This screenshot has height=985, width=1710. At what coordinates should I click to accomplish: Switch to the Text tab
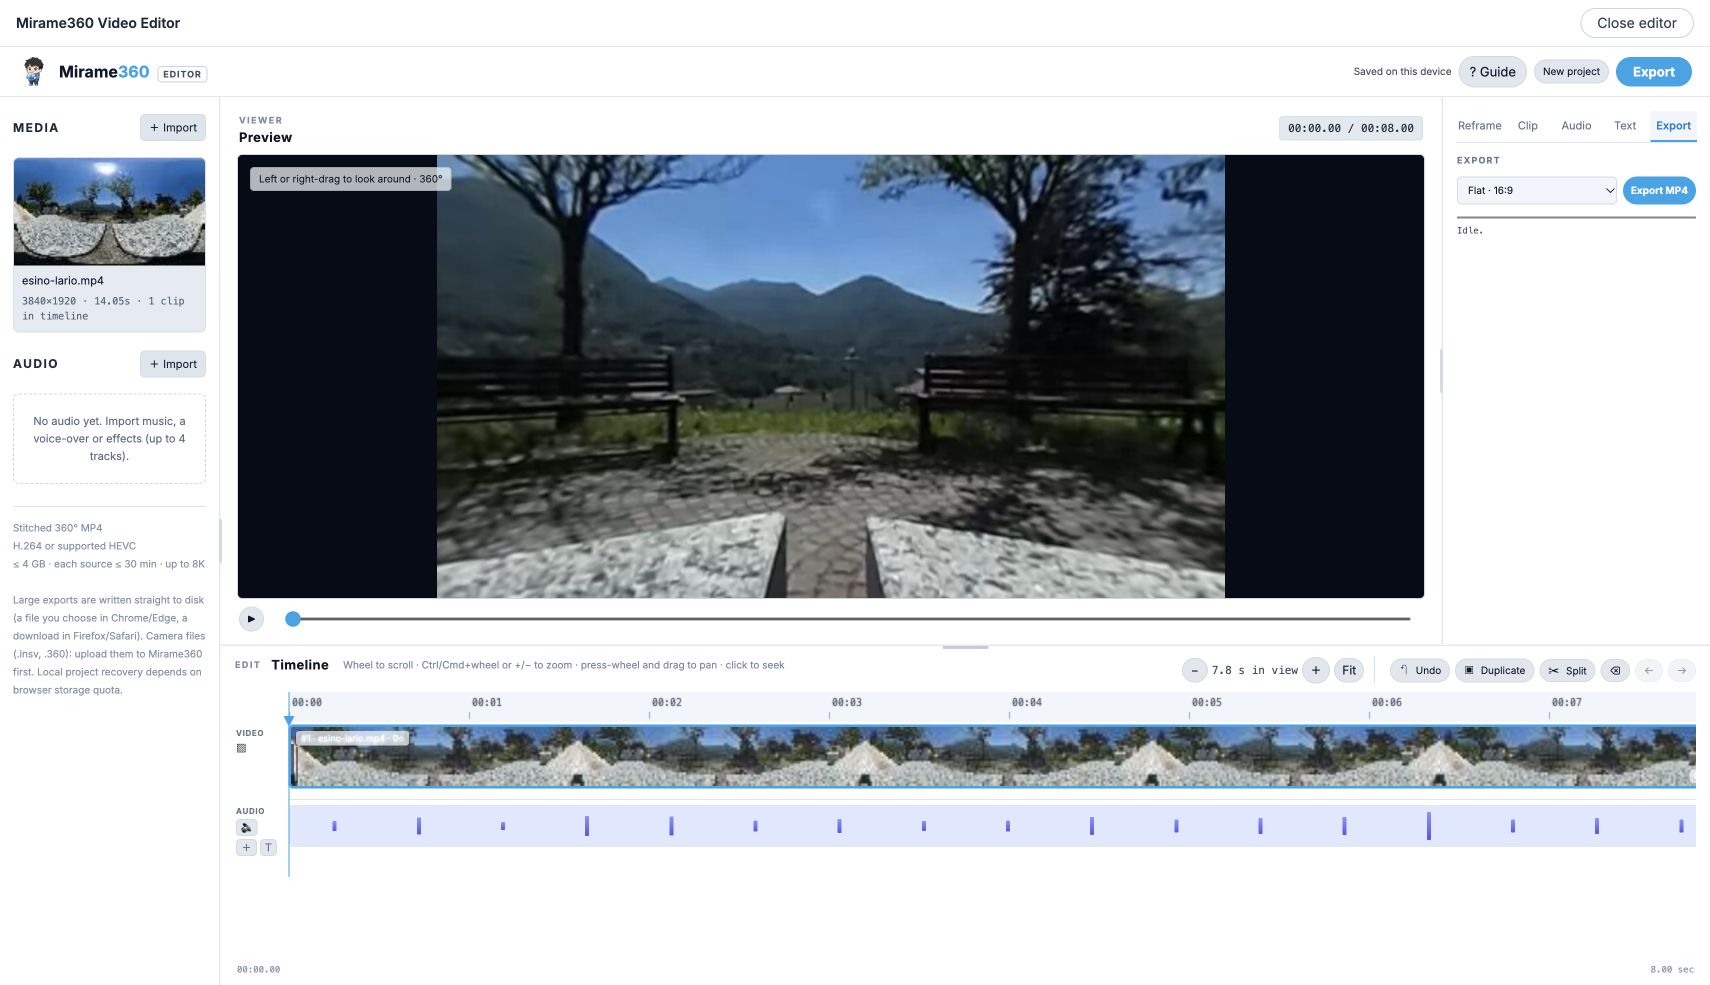tap(1625, 126)
